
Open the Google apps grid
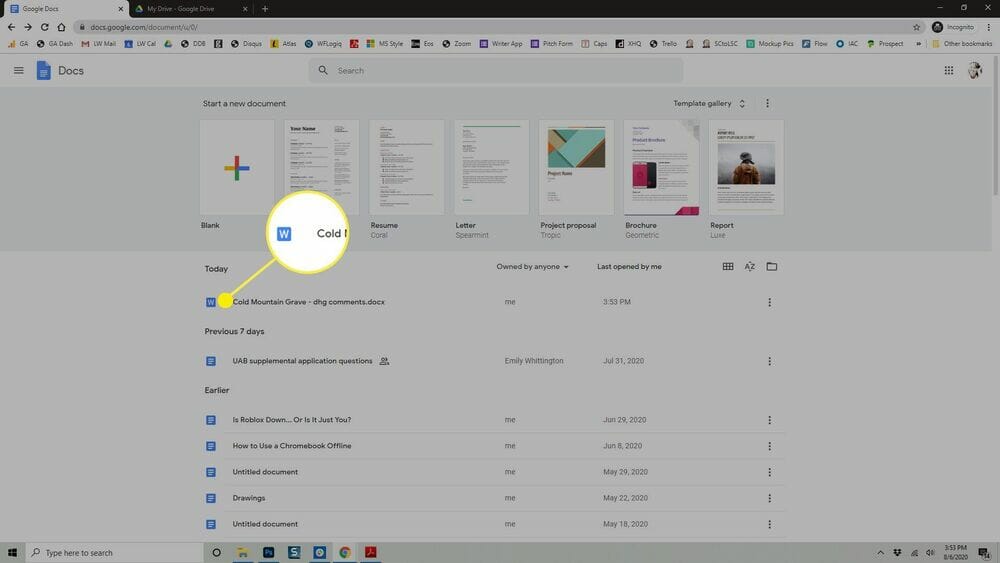point(948,70)
